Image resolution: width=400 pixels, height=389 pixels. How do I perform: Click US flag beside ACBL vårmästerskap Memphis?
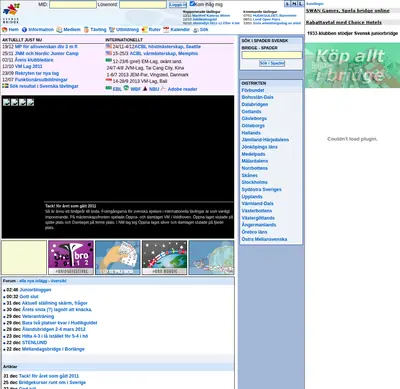109,53
